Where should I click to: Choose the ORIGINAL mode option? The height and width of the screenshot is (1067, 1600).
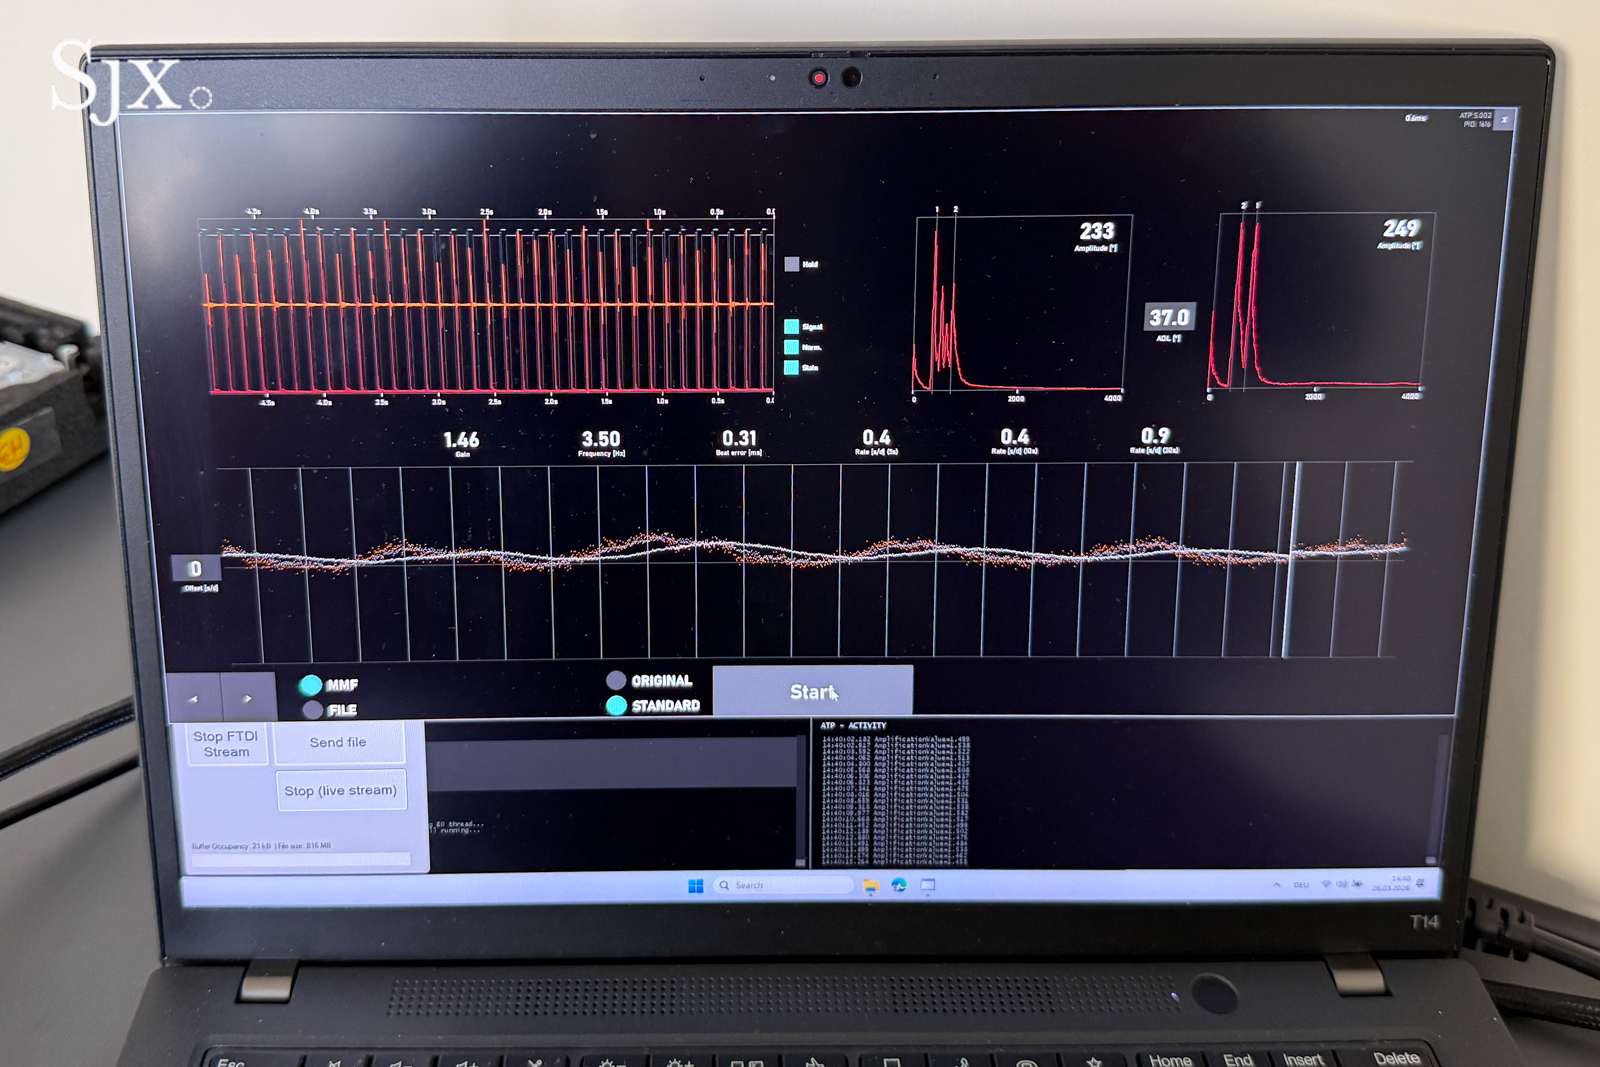(x=616, y=680)
